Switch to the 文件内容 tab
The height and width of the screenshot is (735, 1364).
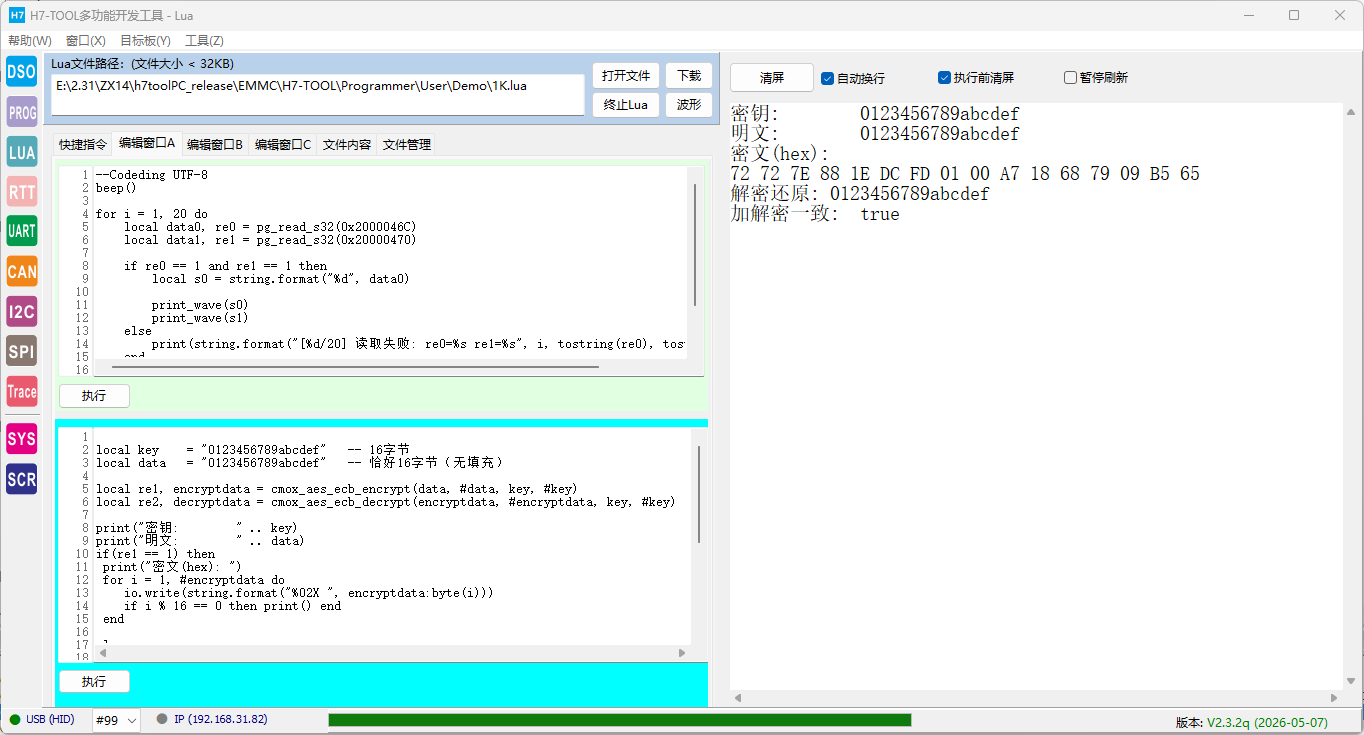click(x=347, y=145)
